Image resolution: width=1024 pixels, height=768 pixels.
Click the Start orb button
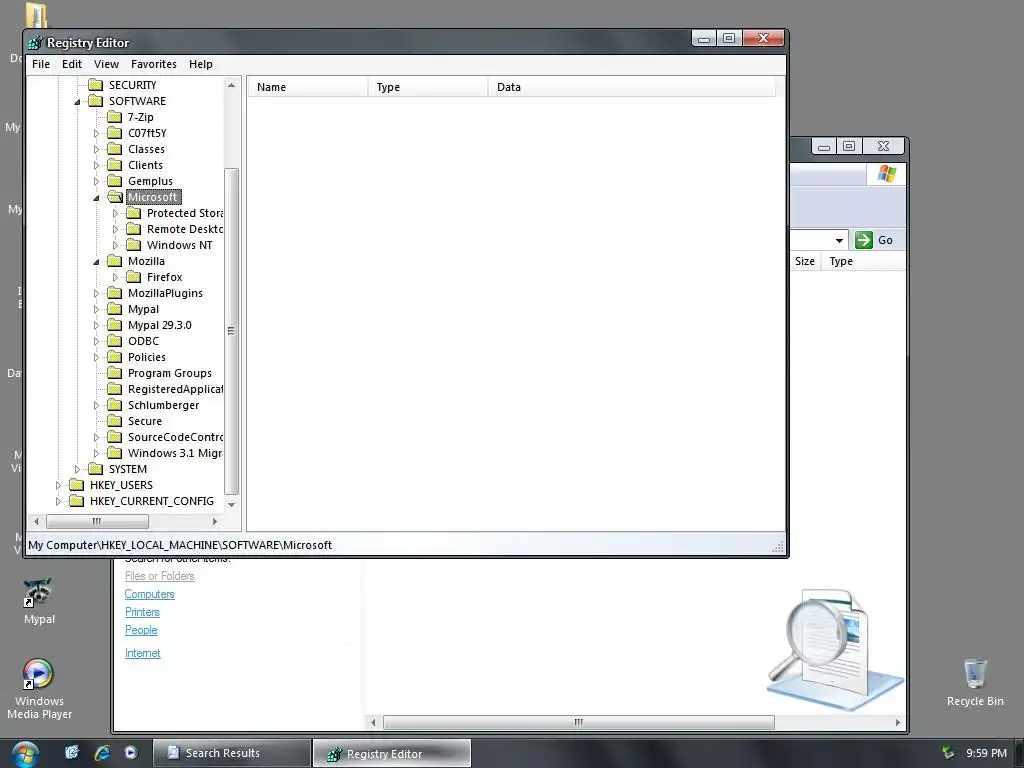(x=25, y=754)
